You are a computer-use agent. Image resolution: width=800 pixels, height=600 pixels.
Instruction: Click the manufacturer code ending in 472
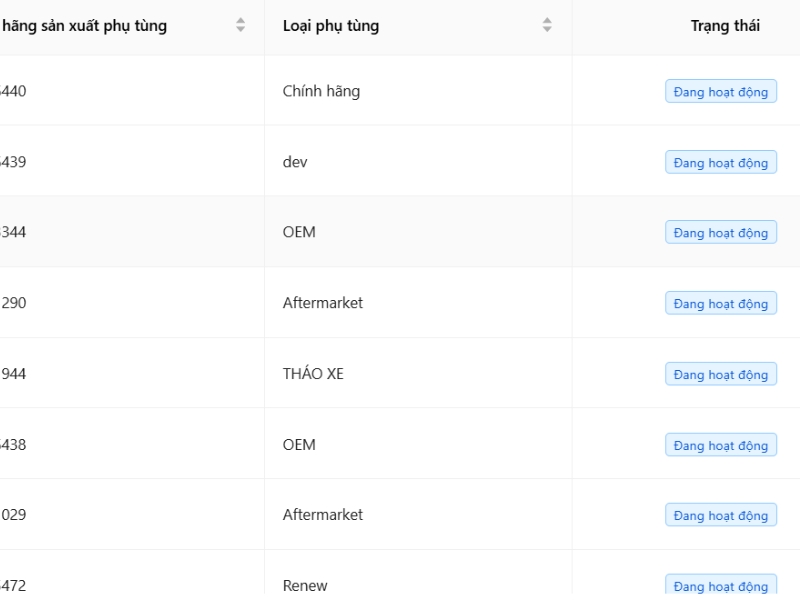click(13, 586)
